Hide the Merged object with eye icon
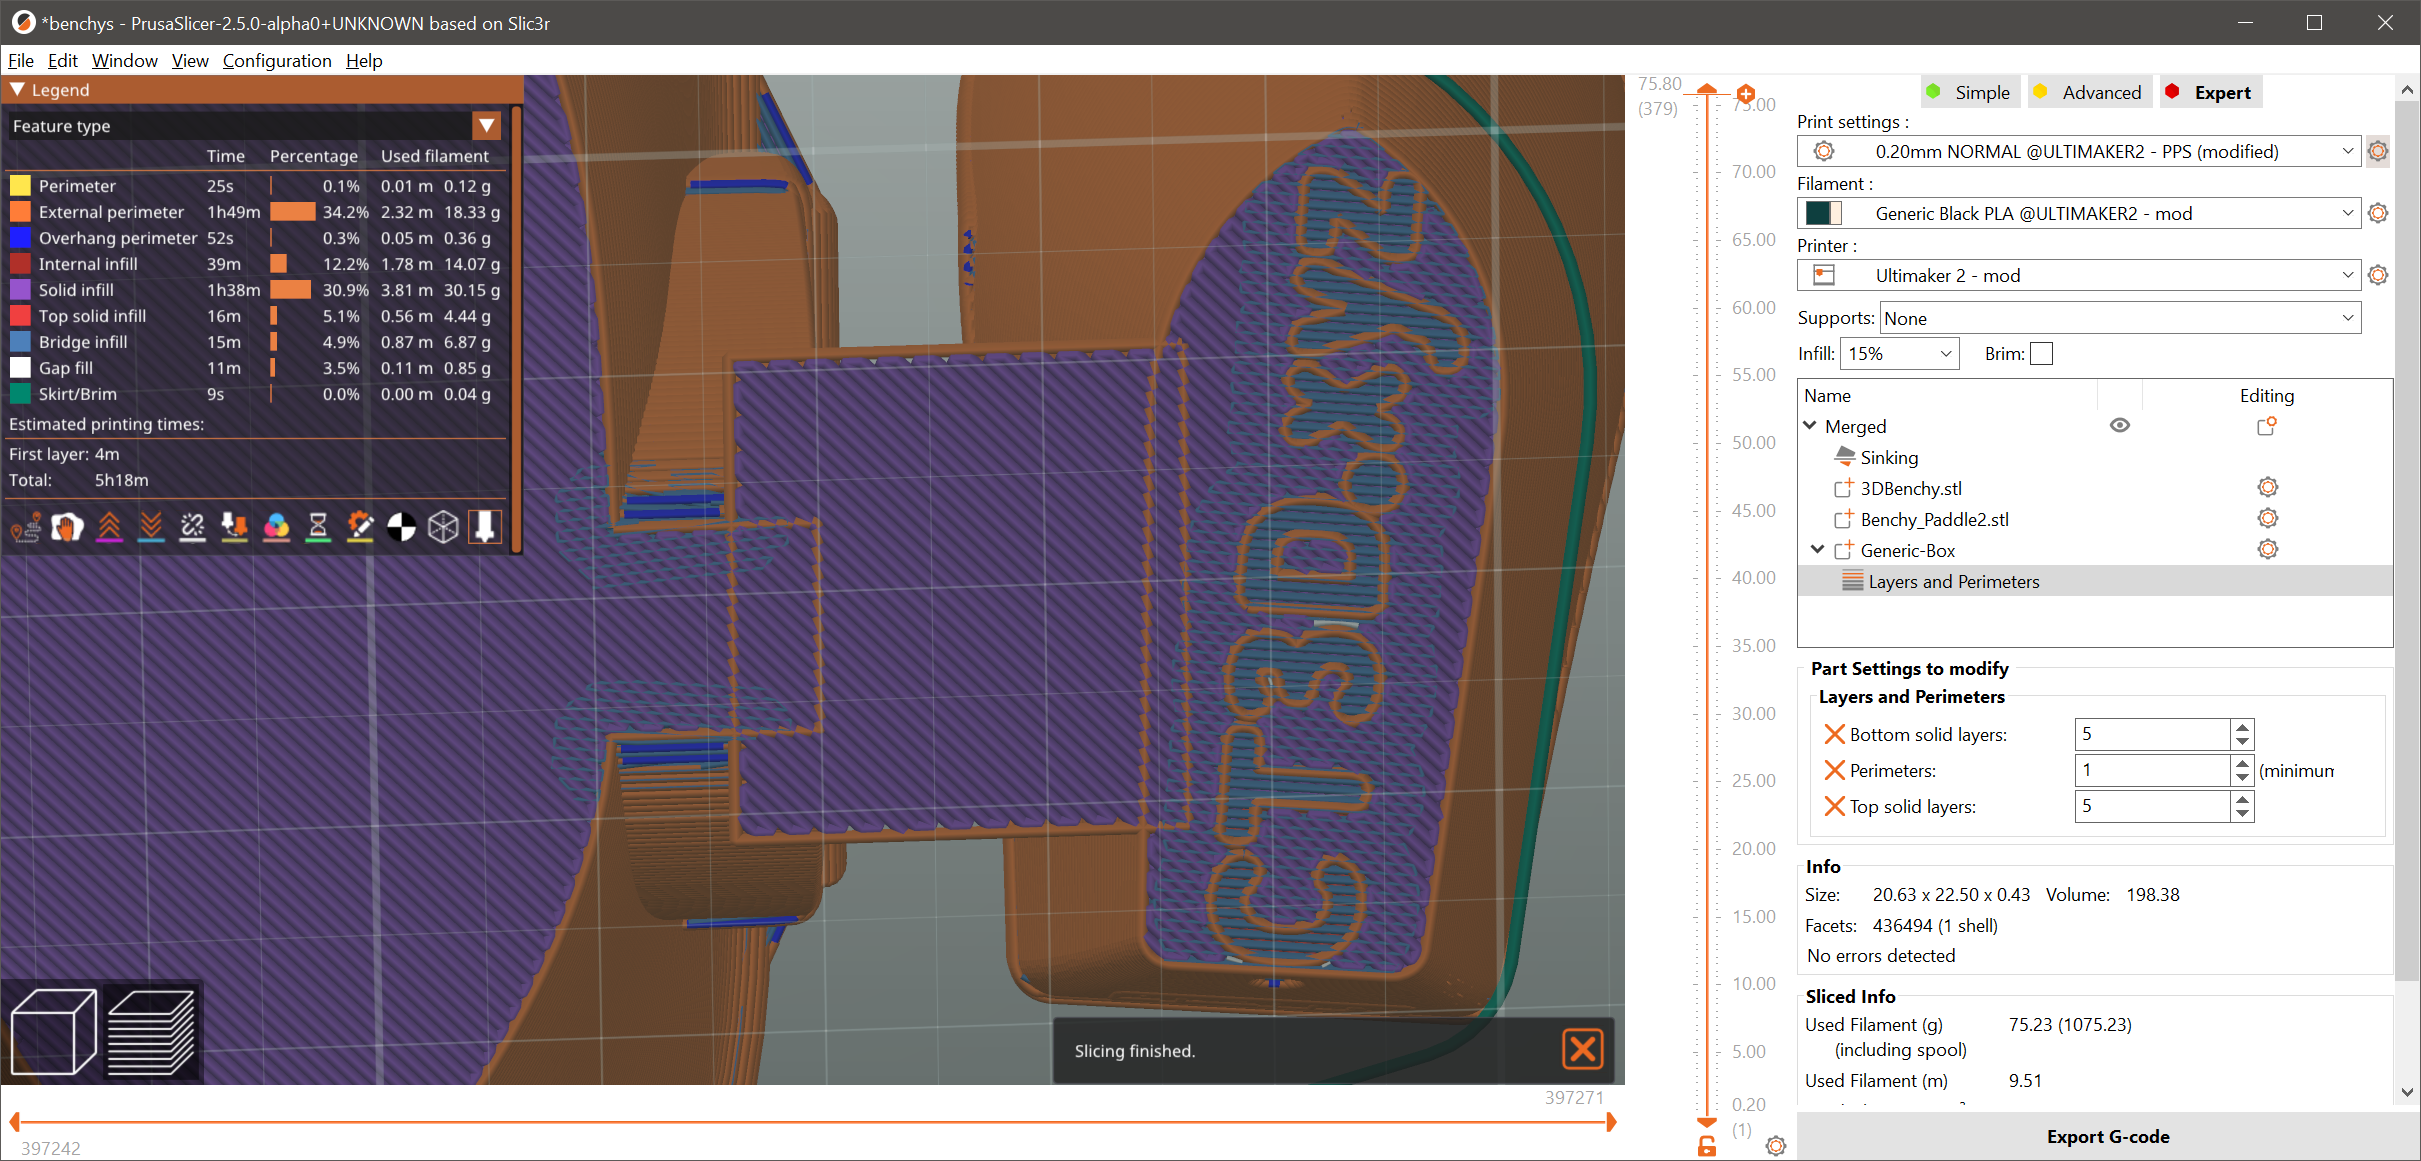Screen dimensions: 2421x1161 2119,426
